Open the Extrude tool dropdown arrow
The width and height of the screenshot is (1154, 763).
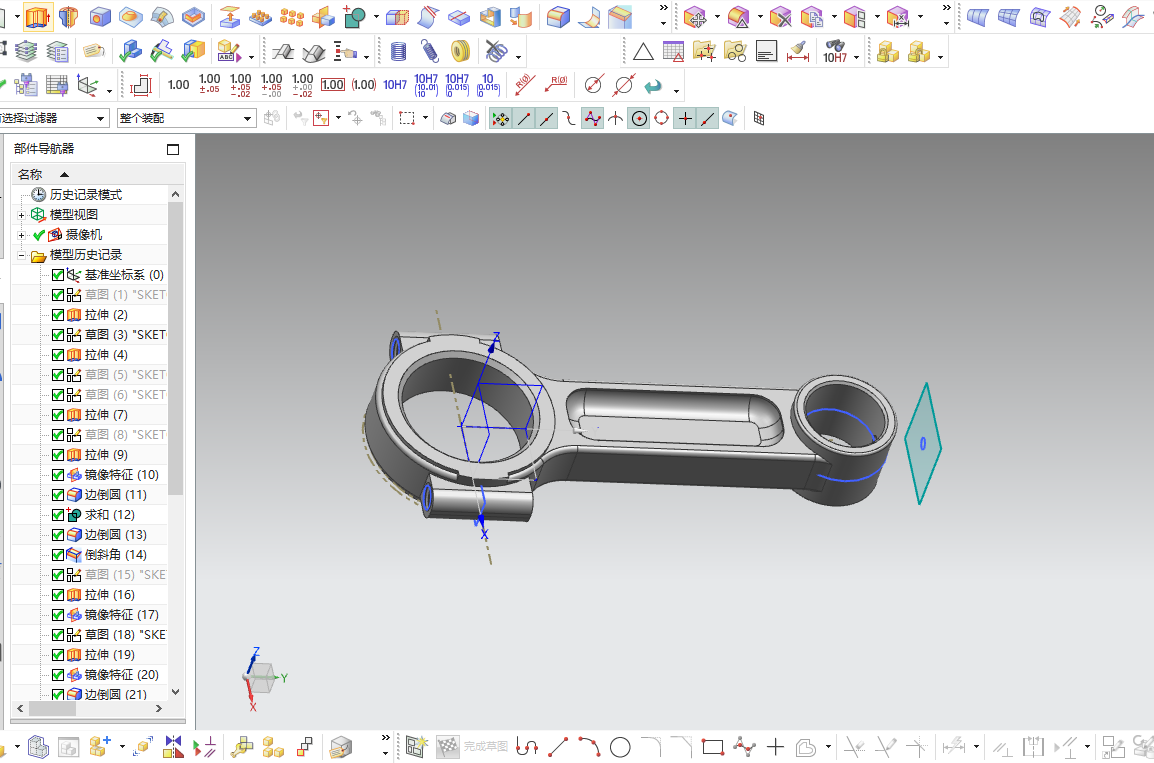pyautogui.click(x=17, y=16)
